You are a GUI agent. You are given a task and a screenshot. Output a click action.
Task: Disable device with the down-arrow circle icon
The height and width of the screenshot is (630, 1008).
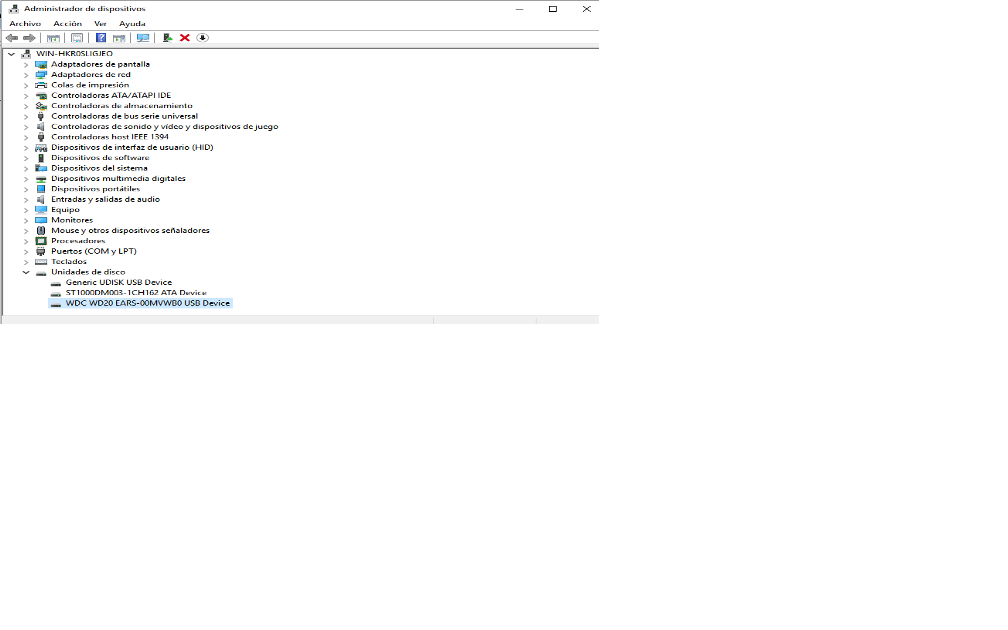pos(202,38)
